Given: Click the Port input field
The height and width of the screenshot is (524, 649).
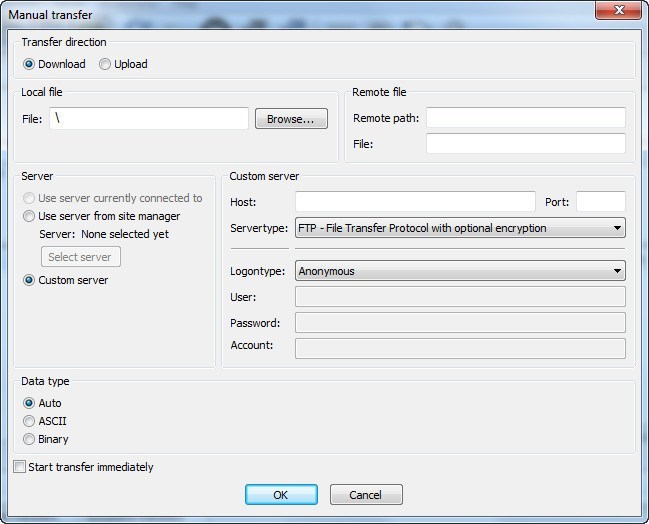Looking at the screenshot, I should [x=601, y=202].
